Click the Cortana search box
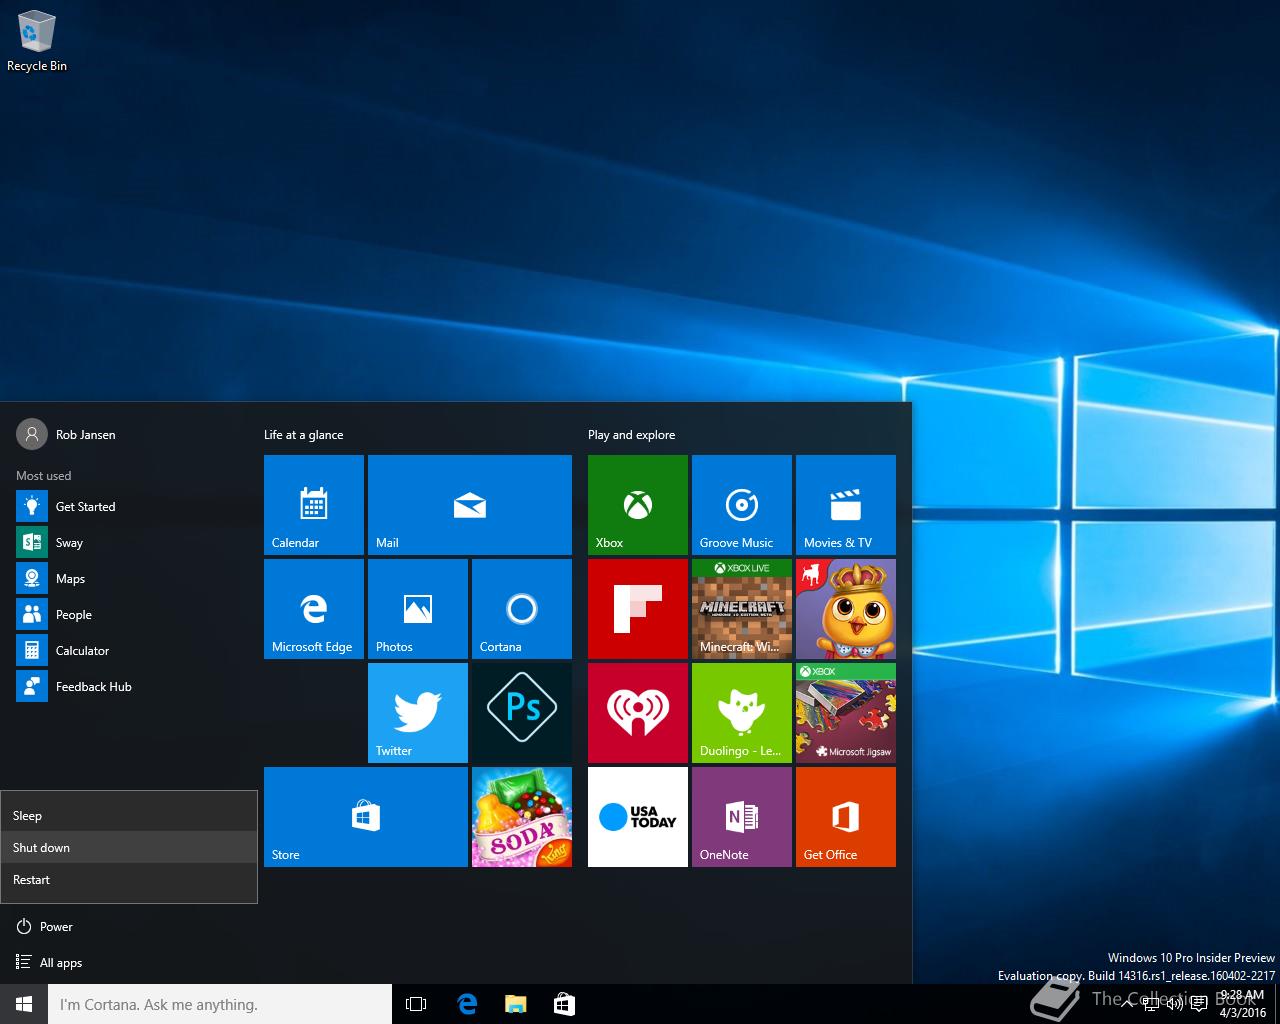The width and height of the screenshot is (1280, 1024). [220, 1004]
